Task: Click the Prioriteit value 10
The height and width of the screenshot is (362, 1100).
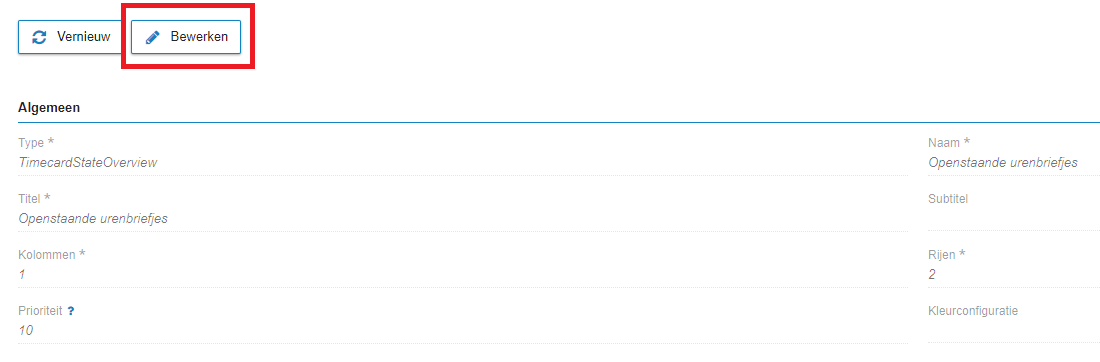Action: pyautogui.click(x=25, y=331)
